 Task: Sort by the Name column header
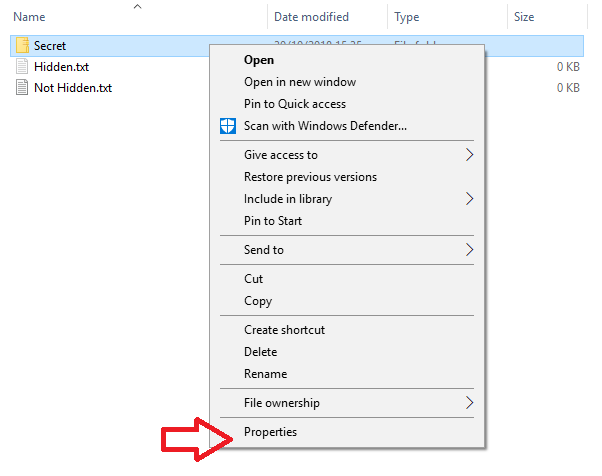point(30,17)
